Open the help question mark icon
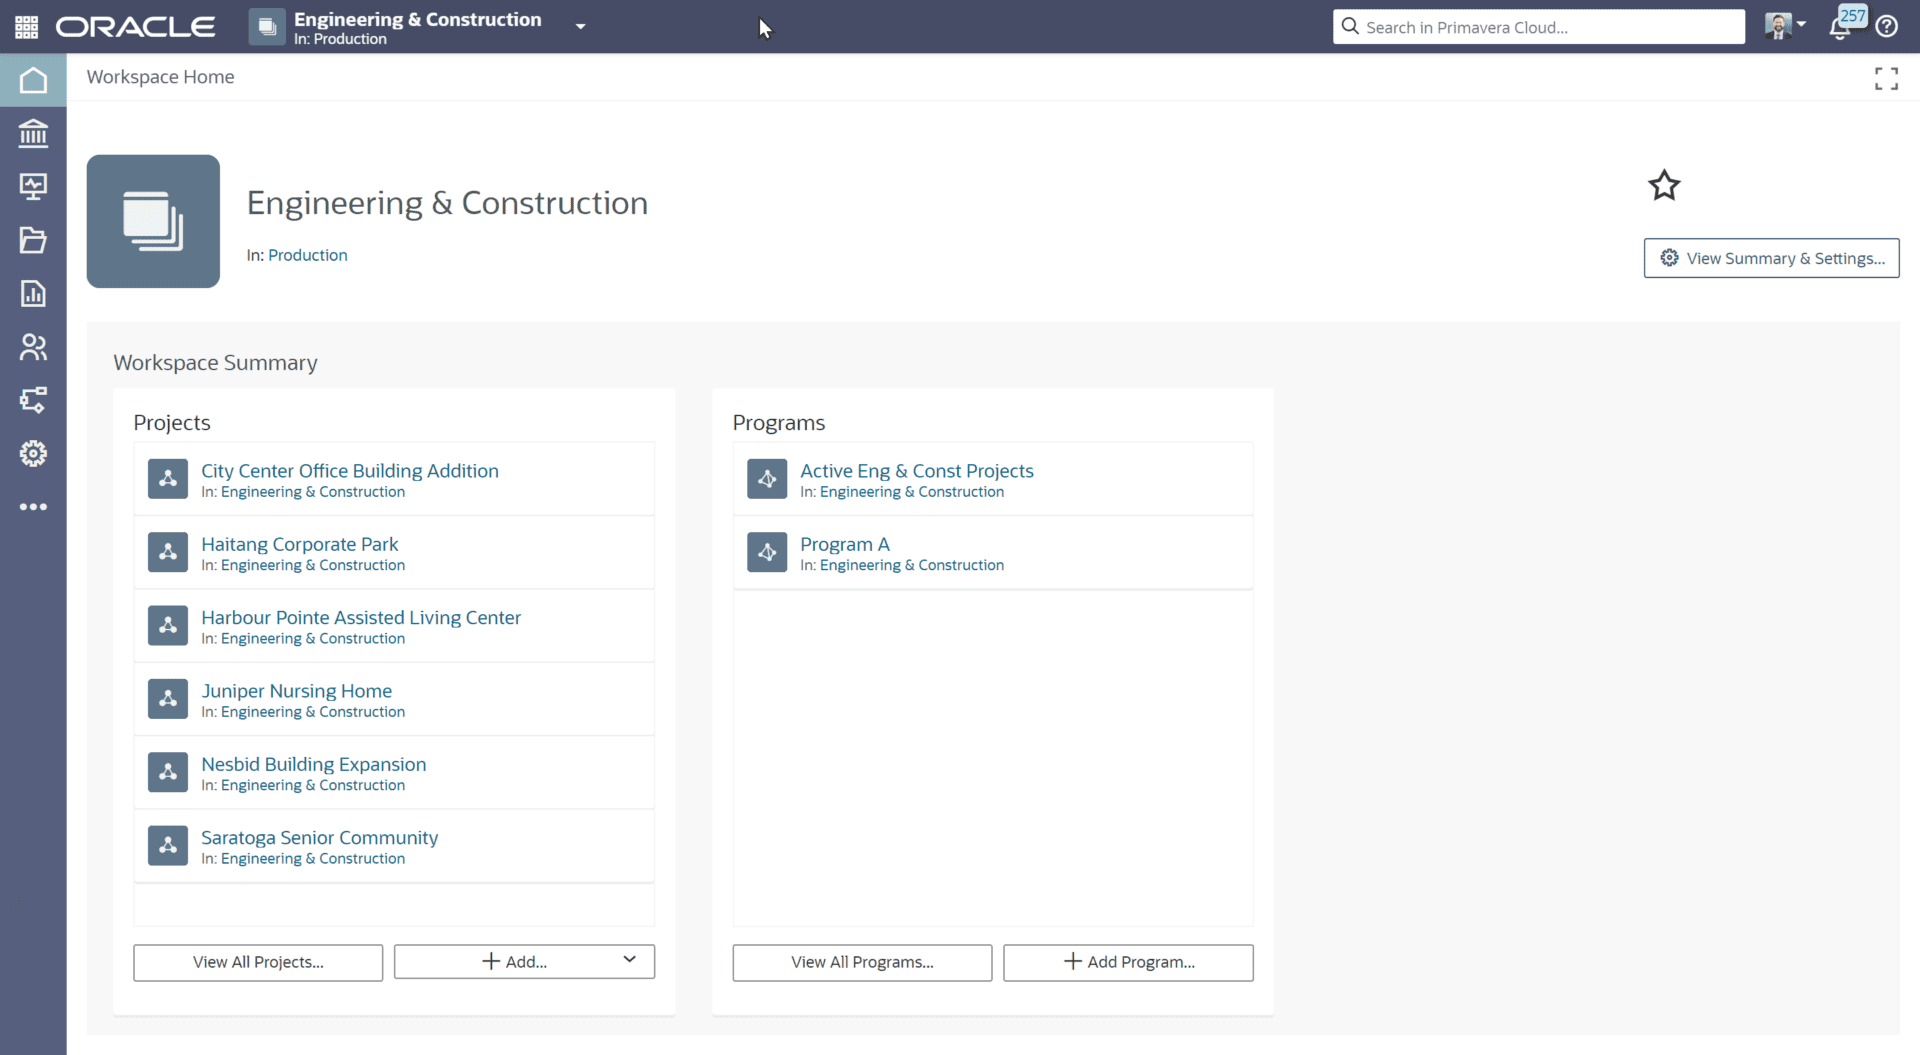The width and height of the screenshot is (1920, 1055). coord(1887,27)
